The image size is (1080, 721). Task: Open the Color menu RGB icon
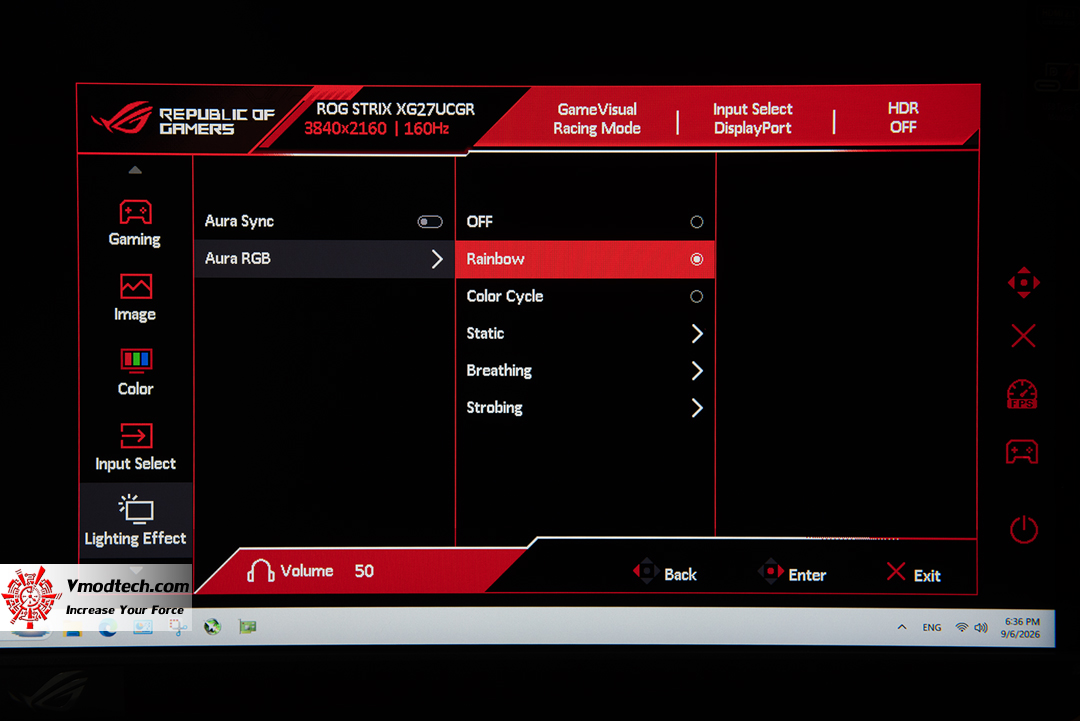click(x=136, y=360)
